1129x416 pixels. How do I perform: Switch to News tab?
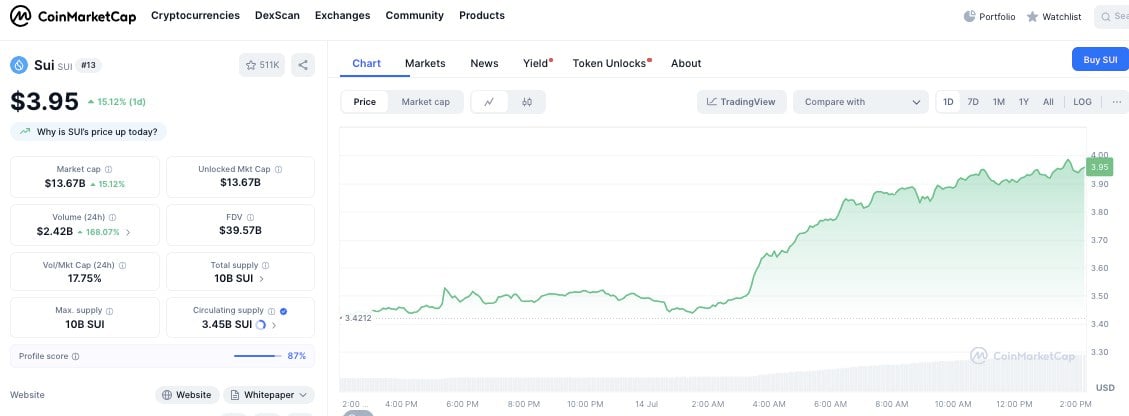click(485, 63)
